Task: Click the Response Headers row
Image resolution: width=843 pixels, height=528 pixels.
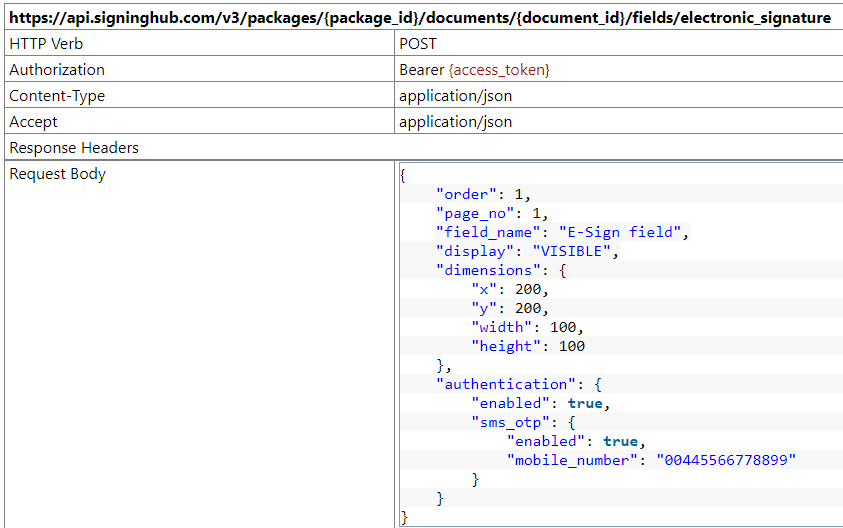Action: (74, 148)
